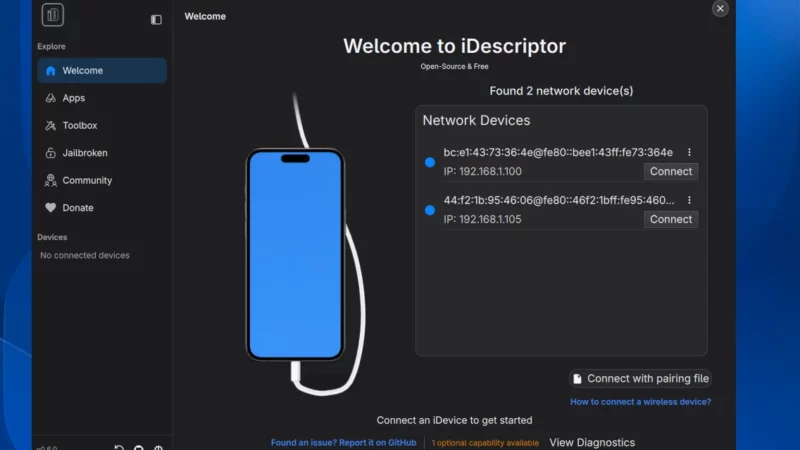
Task: Open the Community section label
Action: (87, 180)
